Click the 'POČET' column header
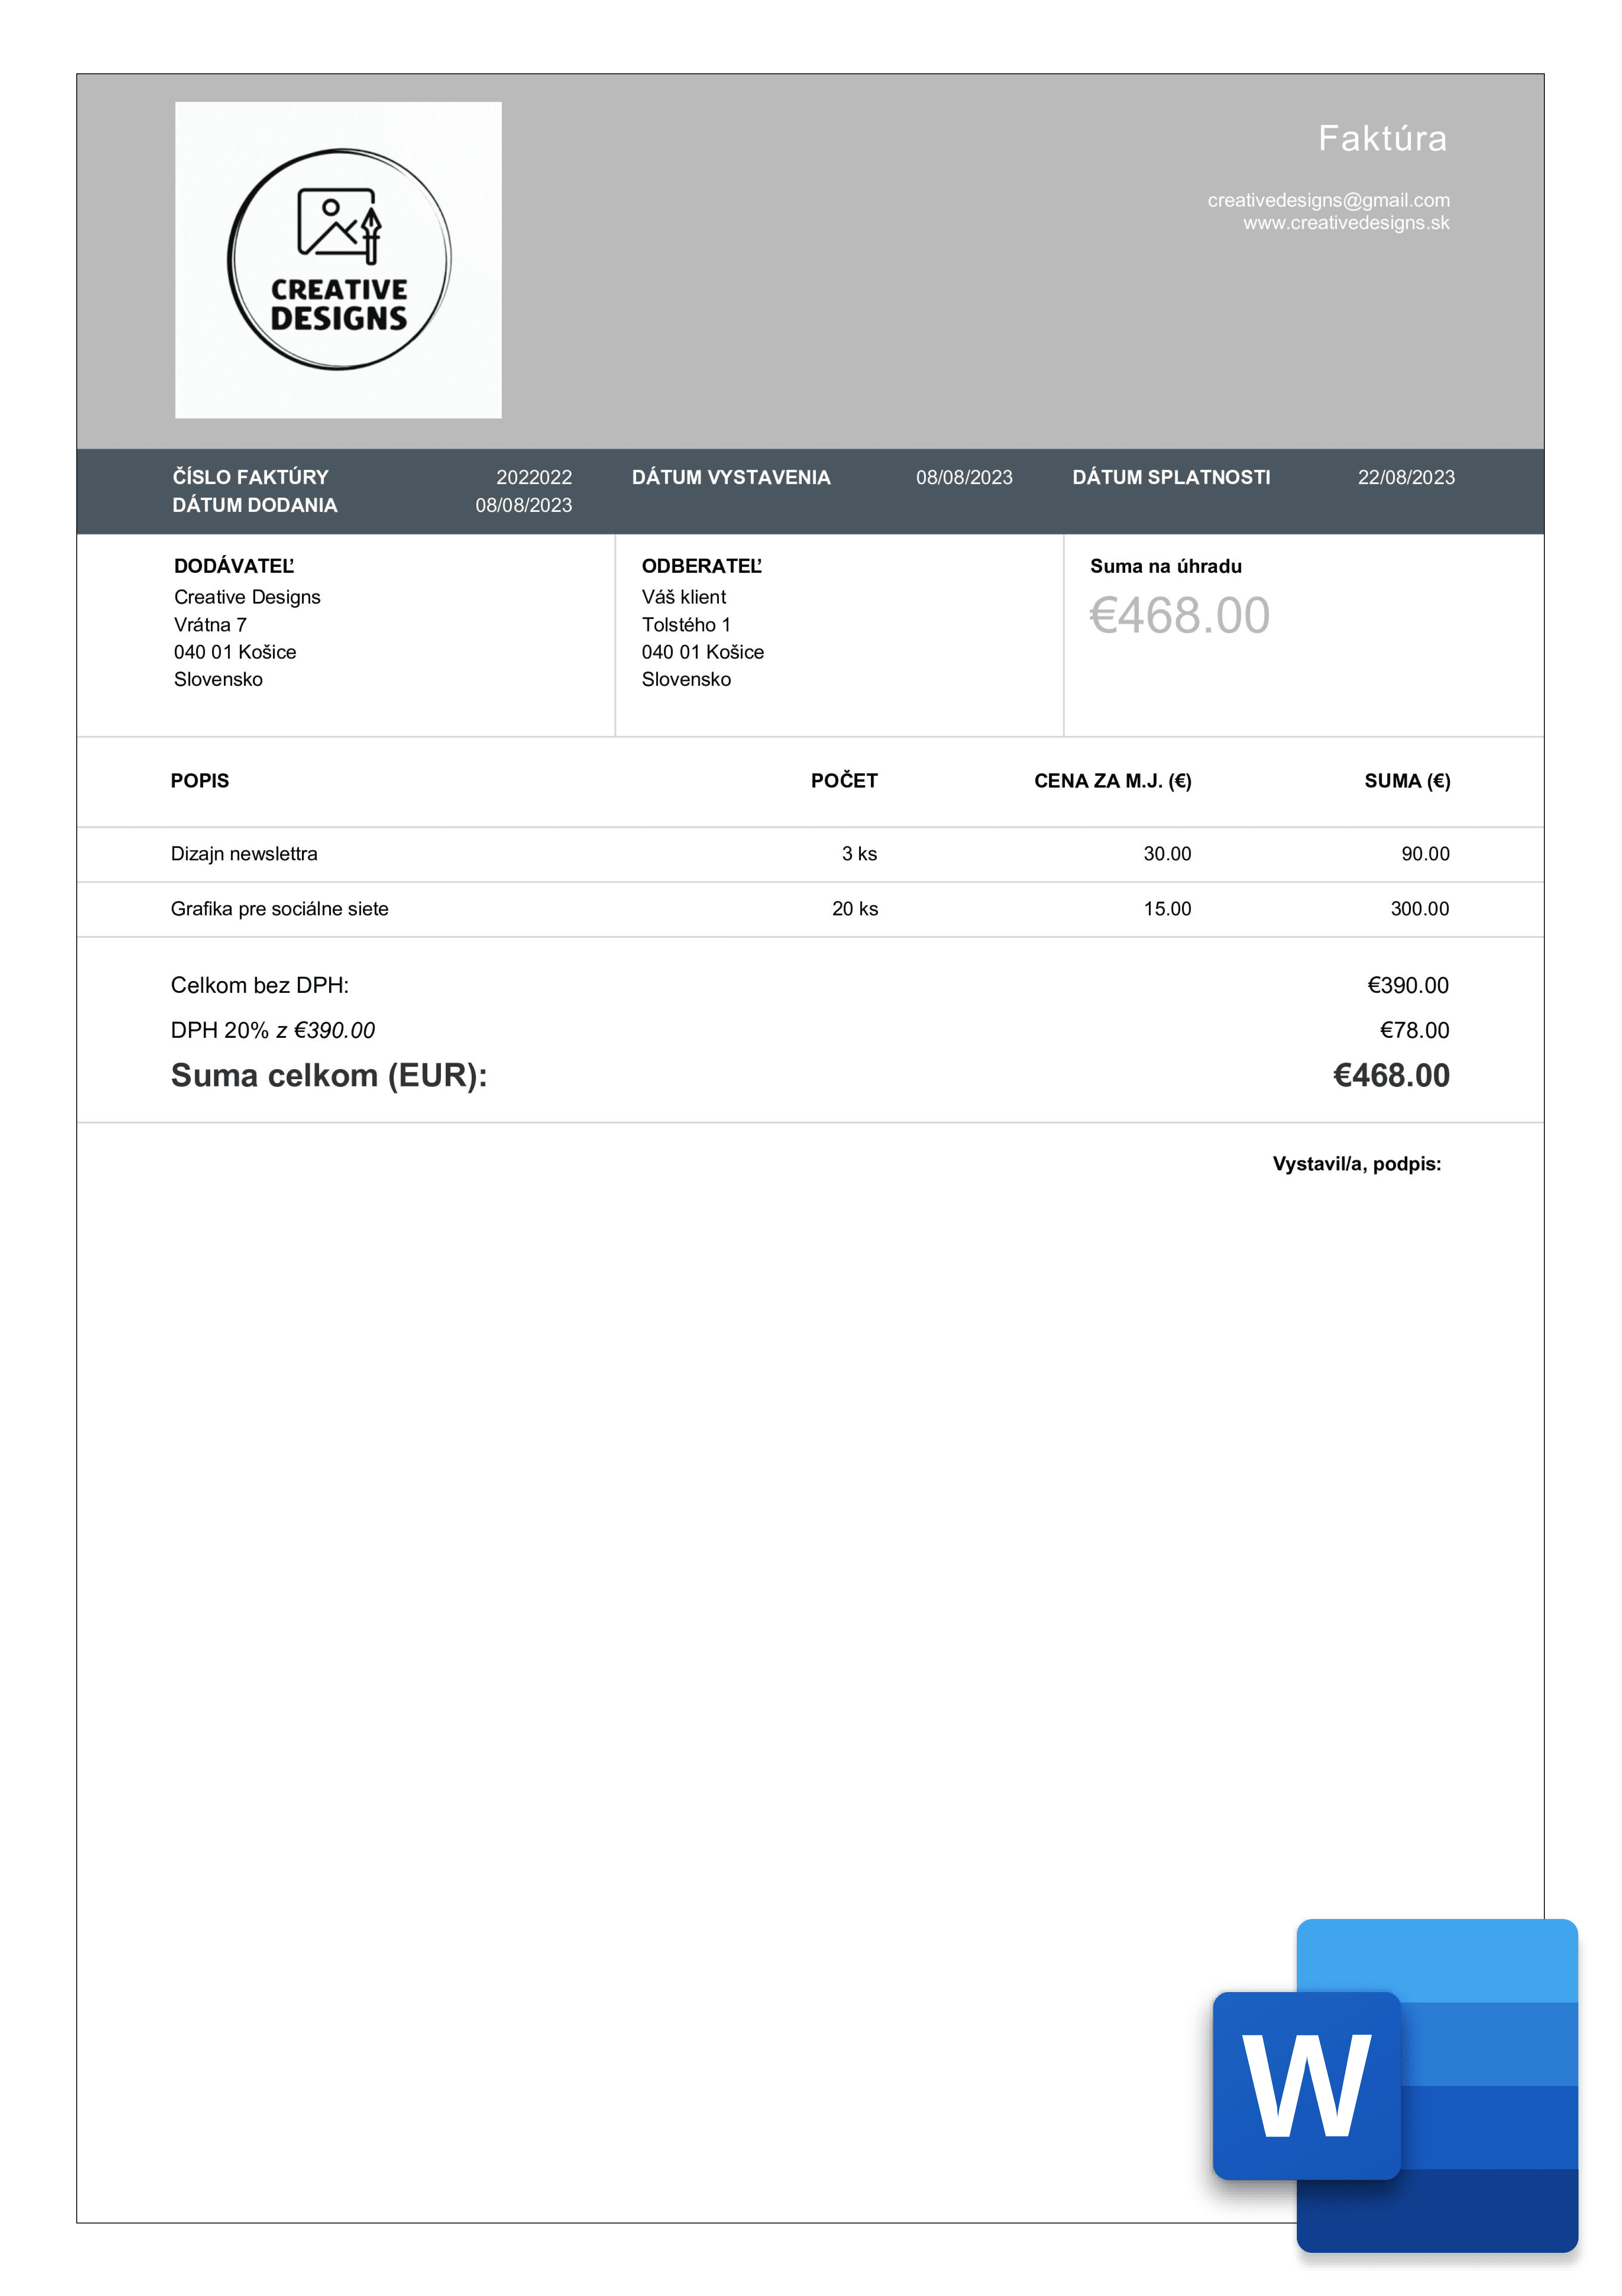1622x2296 pixels. click(844, 780)
